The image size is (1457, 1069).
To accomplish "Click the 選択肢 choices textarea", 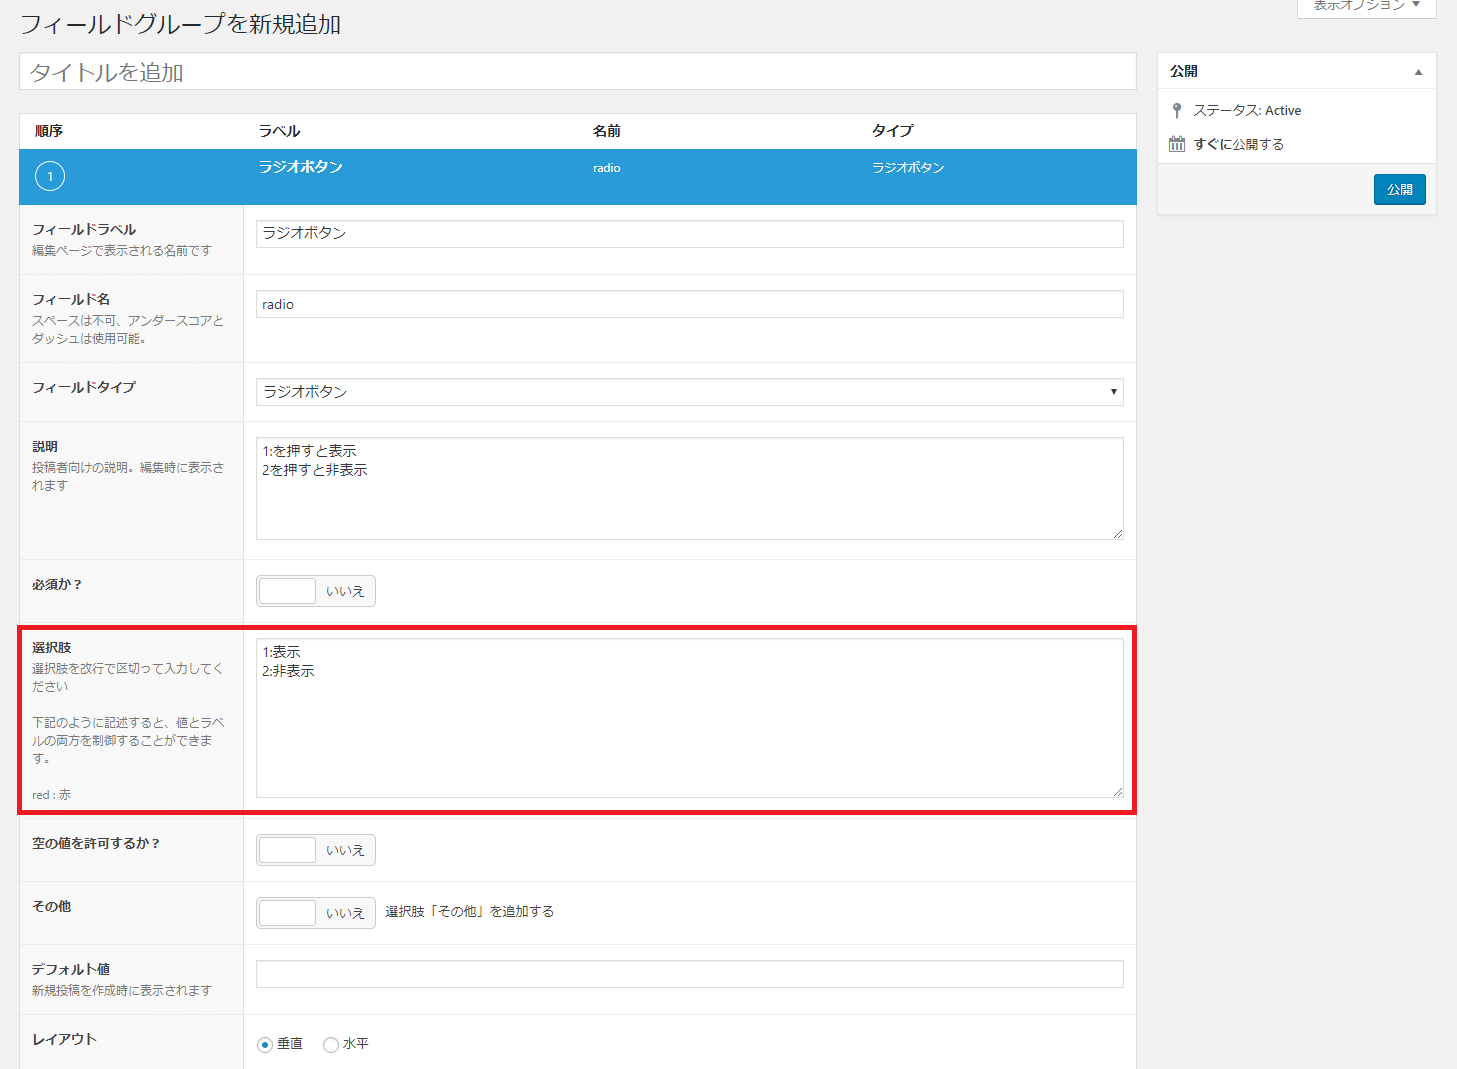I will tap(690, 718).
